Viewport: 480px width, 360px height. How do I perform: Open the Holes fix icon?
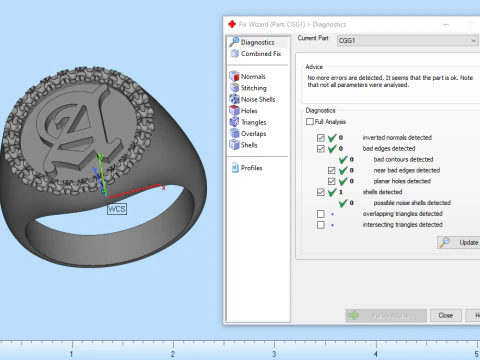coord(234,110)
